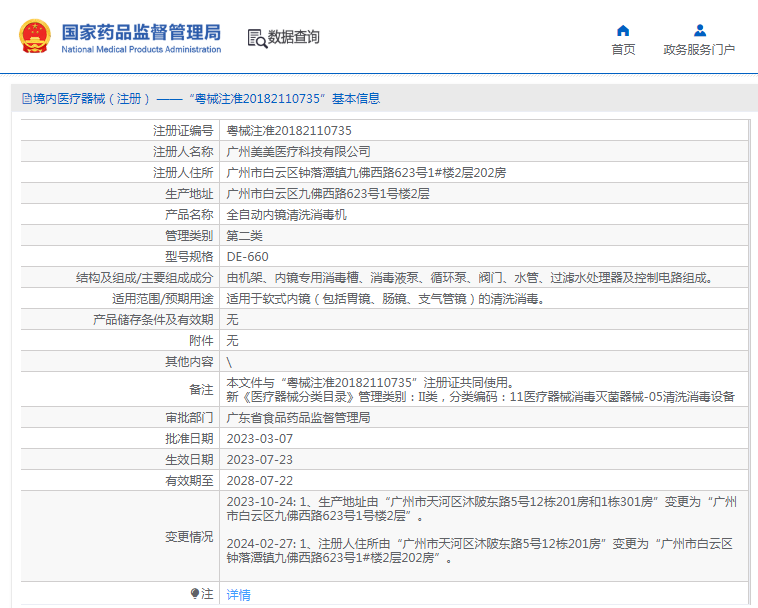The height and width of the screenshot is (608, 758).
Task: Click the 有效期至 label
Action: point(189,481)
